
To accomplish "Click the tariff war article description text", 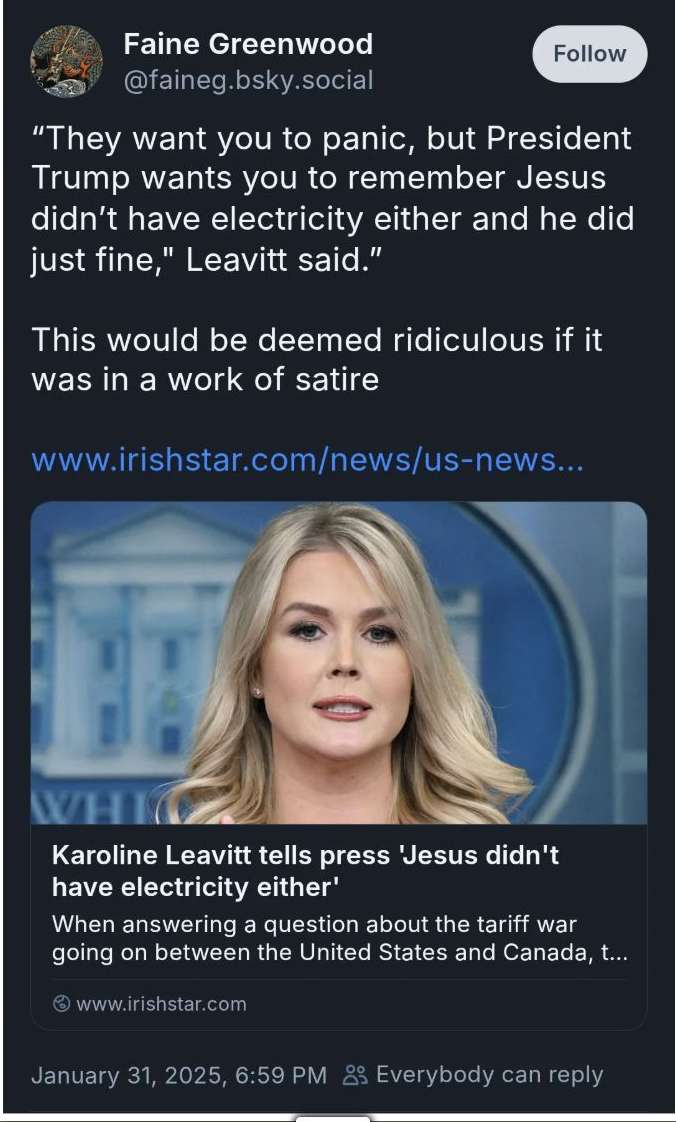I will click(340, 938).
